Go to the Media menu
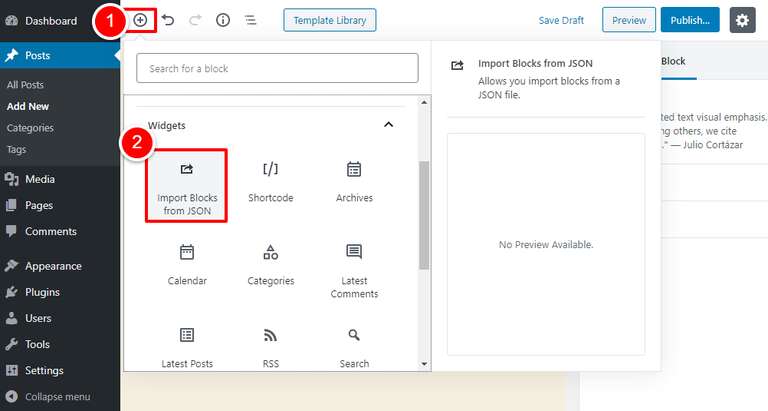This screenshot has width=768, height=411. pos(40,180)
